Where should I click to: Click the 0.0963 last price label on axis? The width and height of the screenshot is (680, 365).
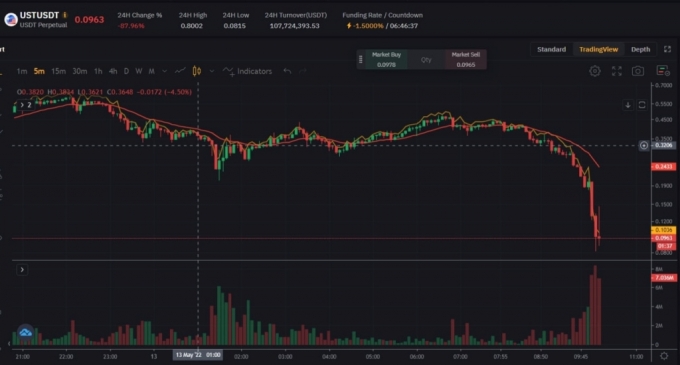coord(663,238)
